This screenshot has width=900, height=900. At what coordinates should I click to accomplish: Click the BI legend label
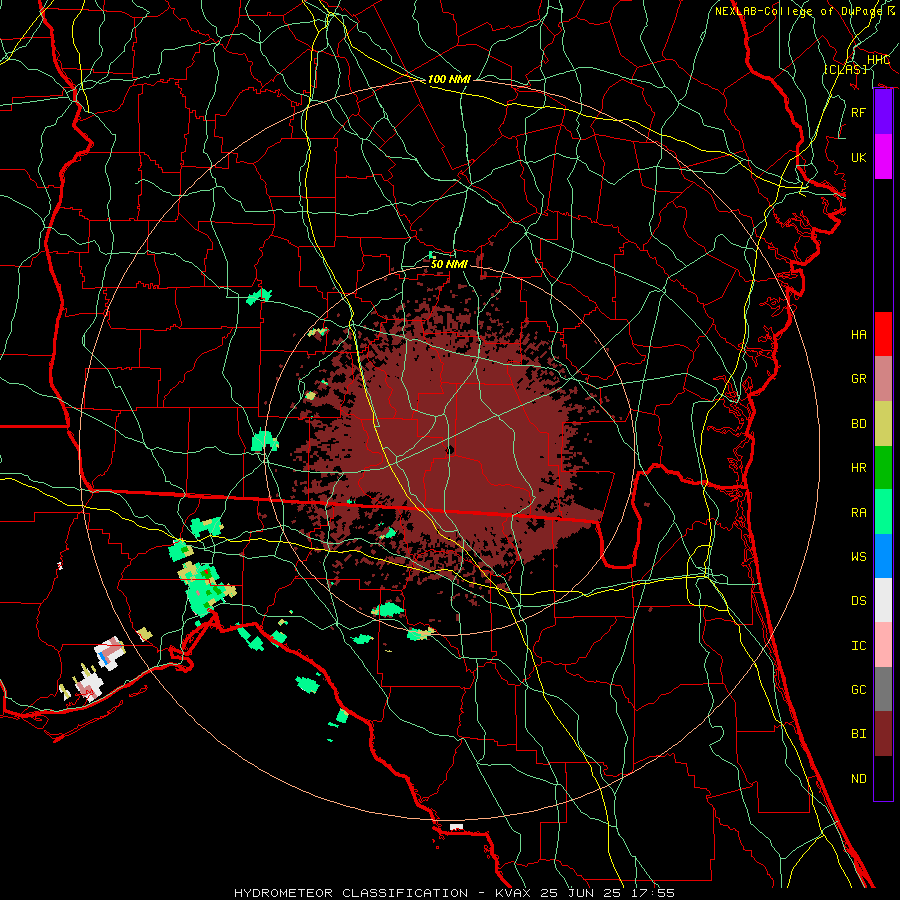tap(858, 734)
